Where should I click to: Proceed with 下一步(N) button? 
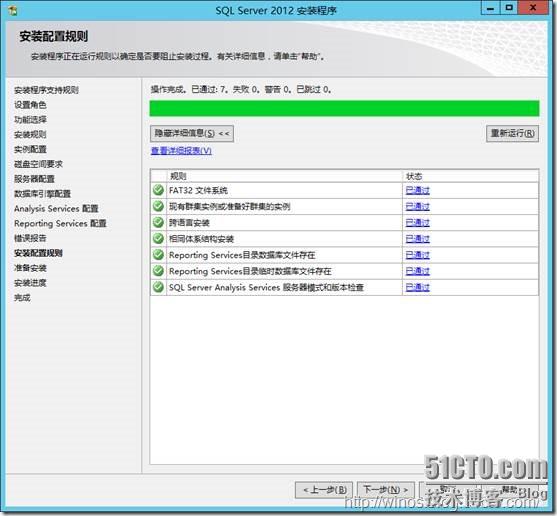(x=385, y=490)
